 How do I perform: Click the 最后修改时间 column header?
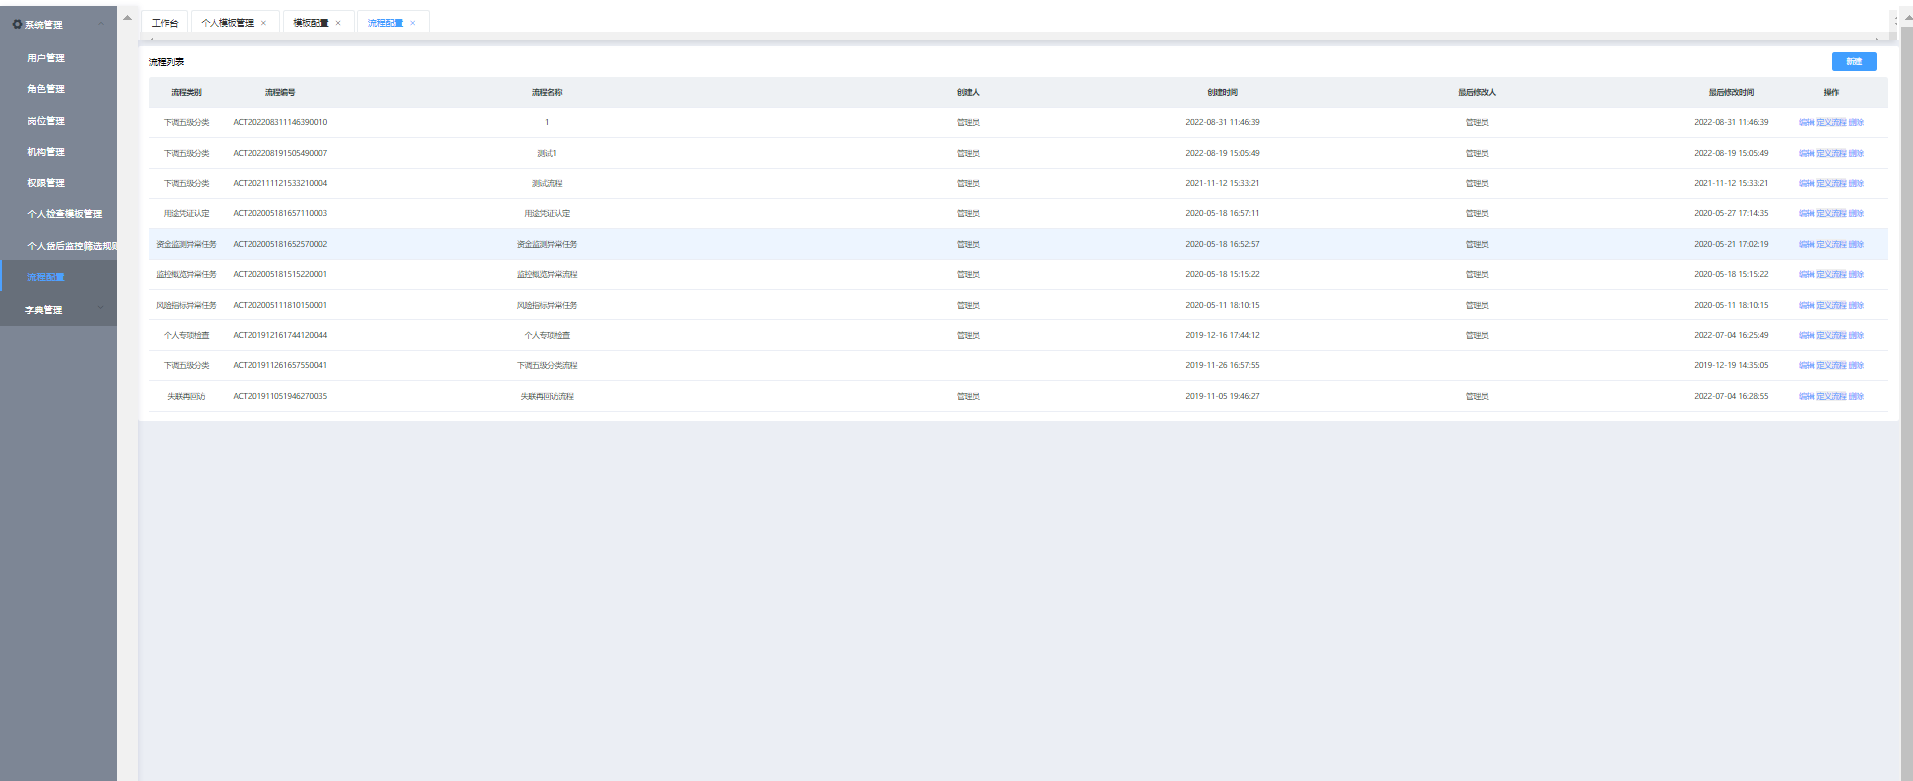1731,92
